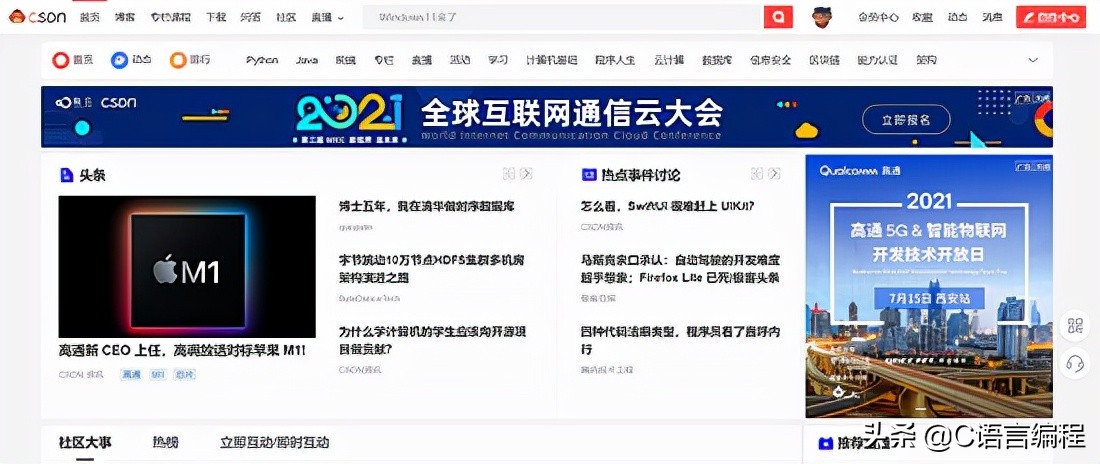Select the 云计算 category

(669, 60)
